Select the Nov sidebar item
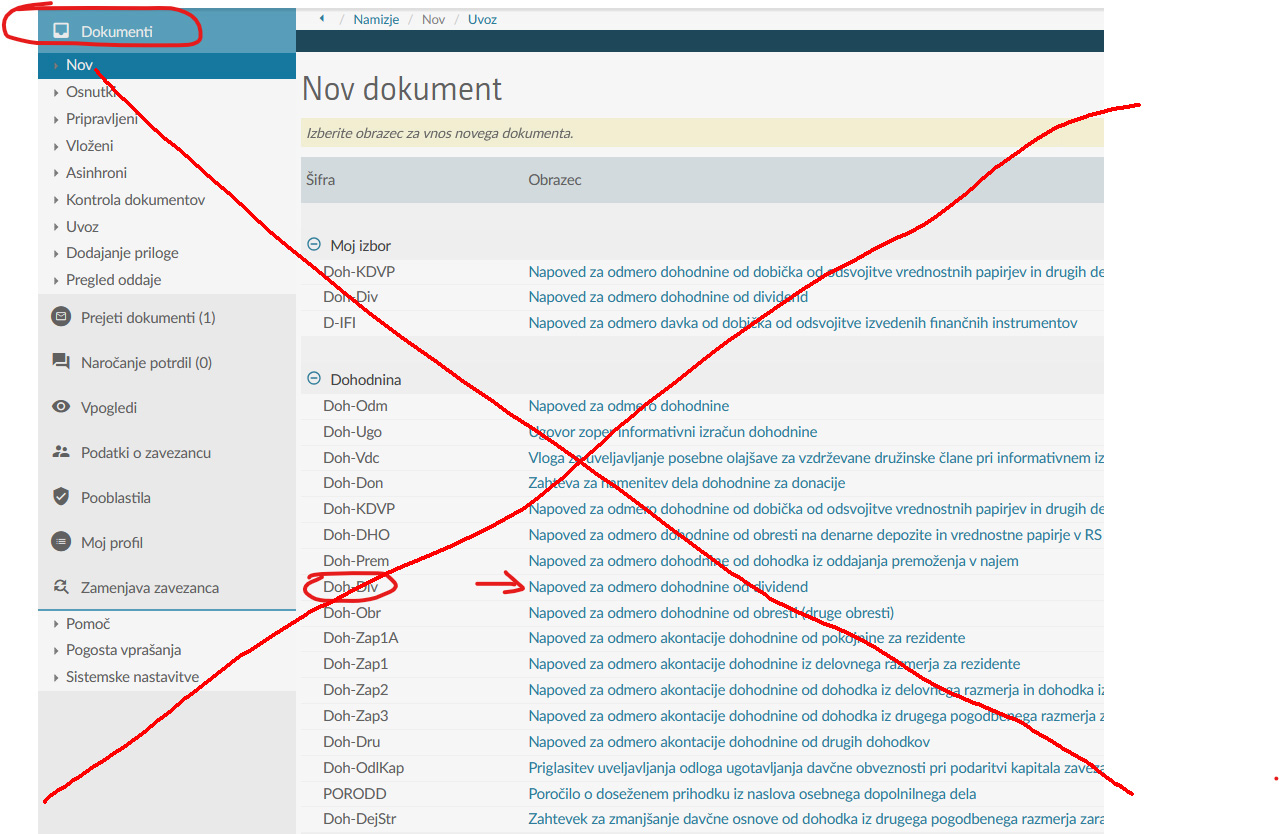This screenshot has width=1279, height=834. 167,65
